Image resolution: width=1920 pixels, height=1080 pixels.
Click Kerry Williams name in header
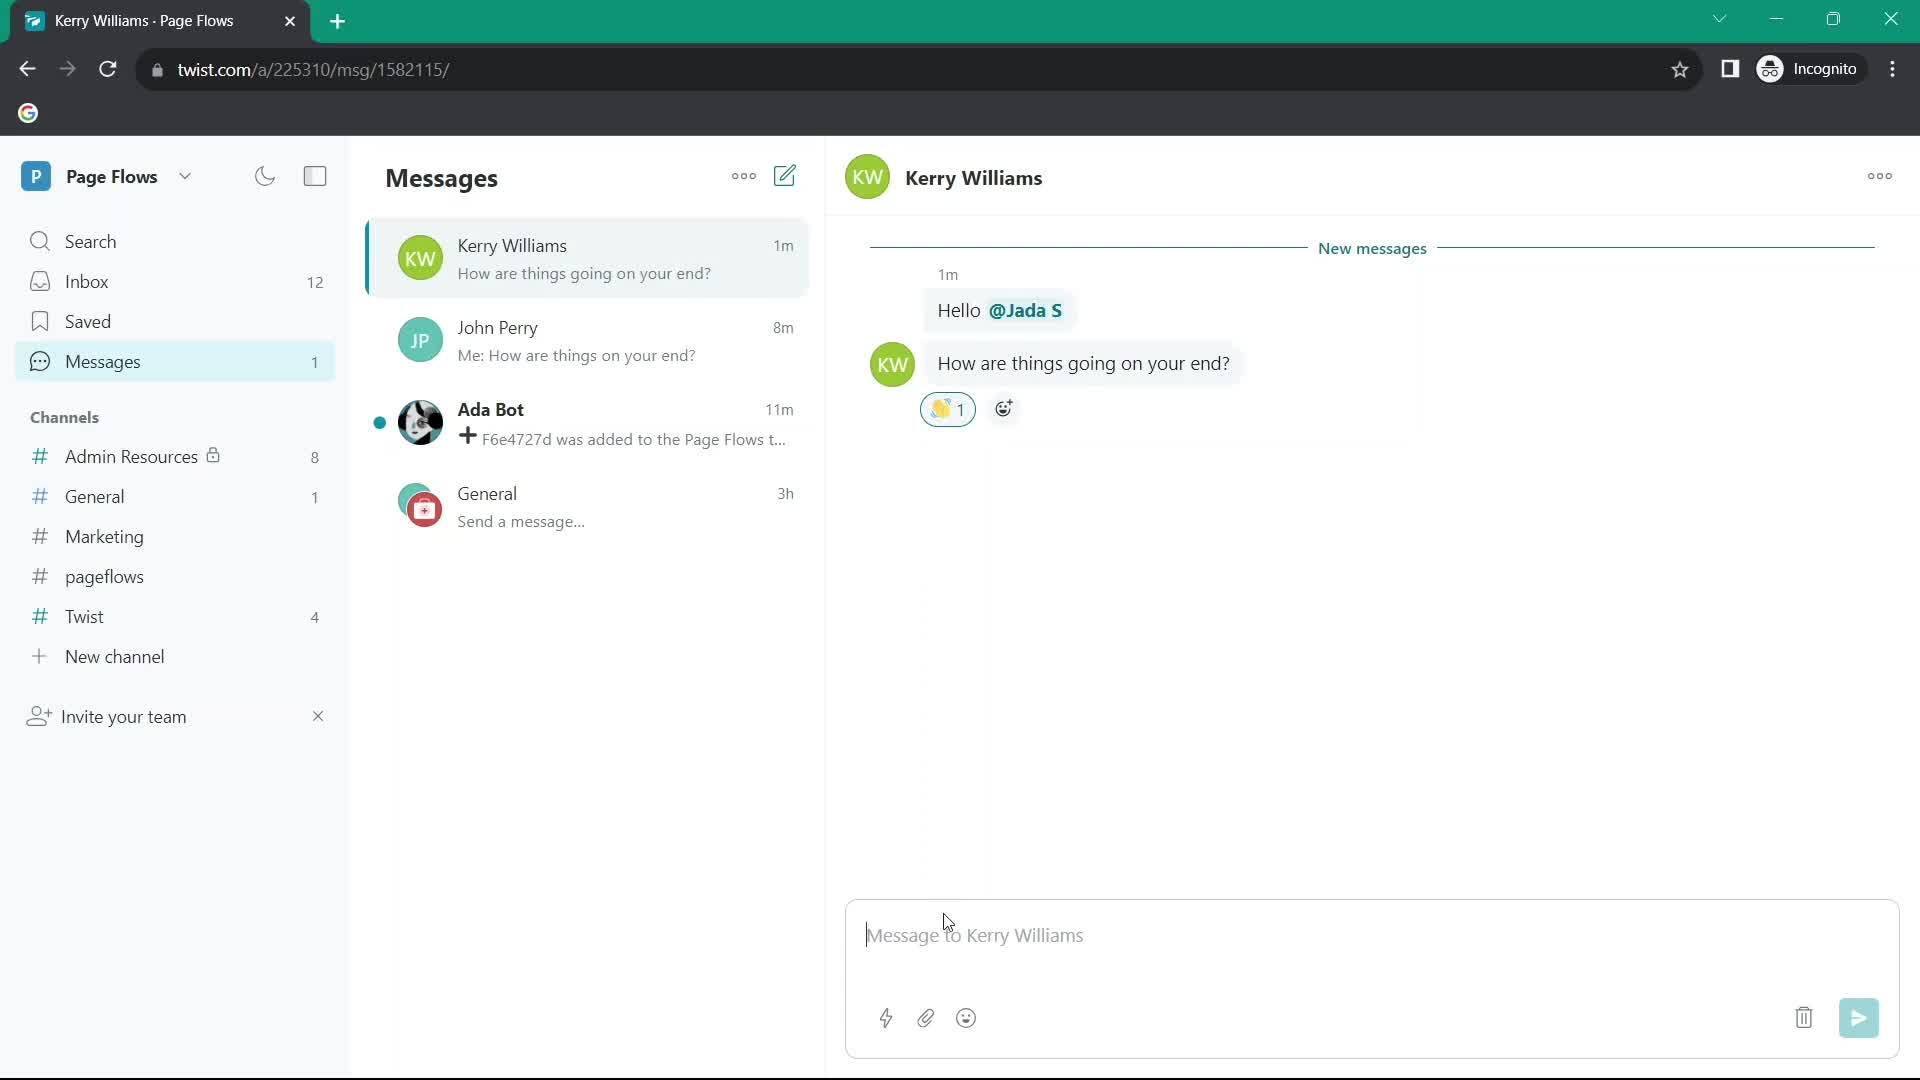click(x=973, y=178)
